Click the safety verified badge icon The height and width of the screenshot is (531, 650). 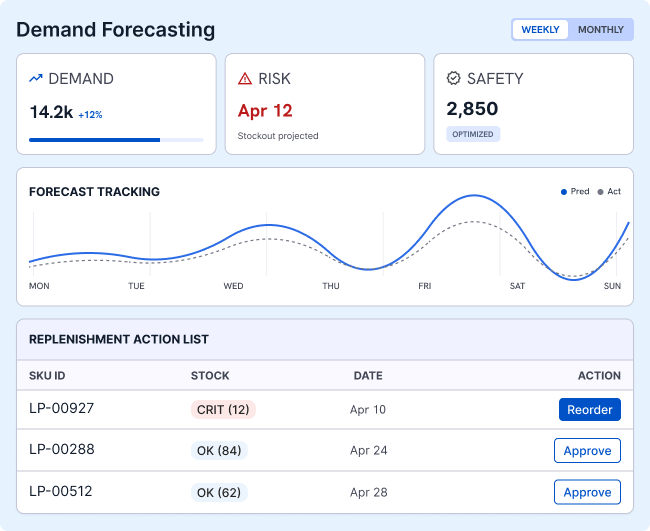pos(454,78)
